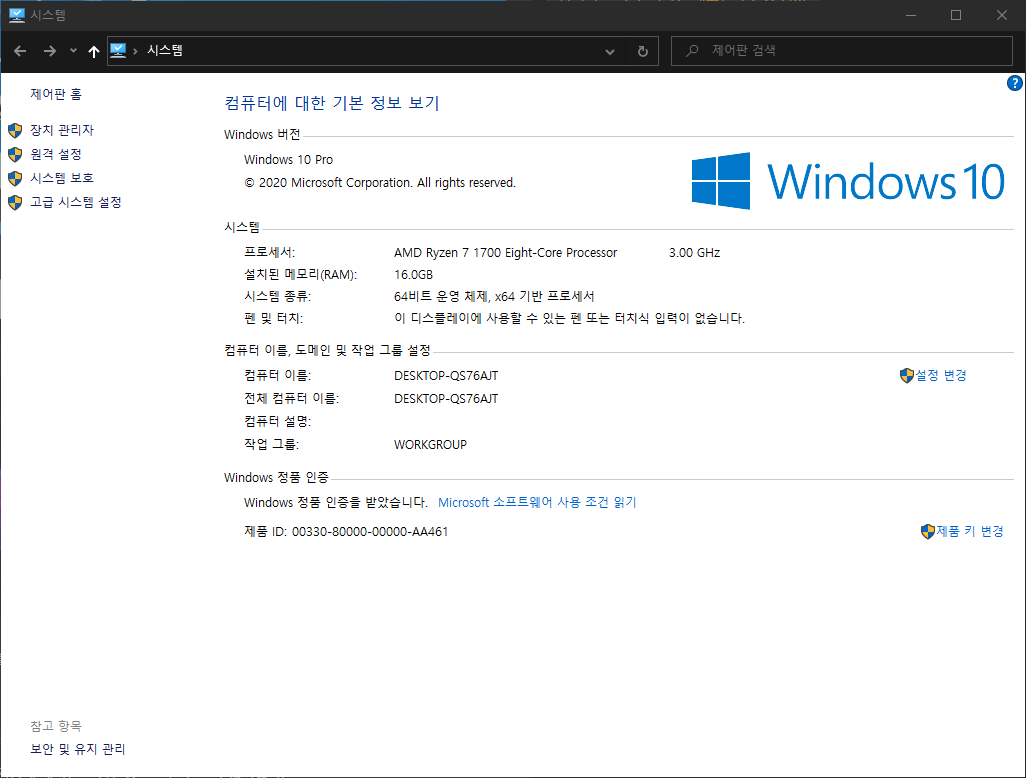Select 시스템 in the address bar
The image size is (1026, 778).
165,50
